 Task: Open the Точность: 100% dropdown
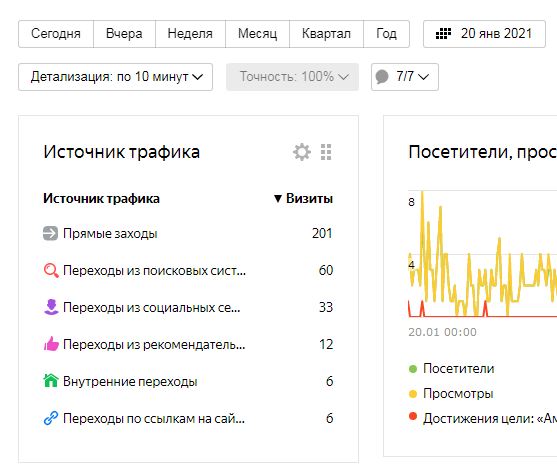coord(292,77)
